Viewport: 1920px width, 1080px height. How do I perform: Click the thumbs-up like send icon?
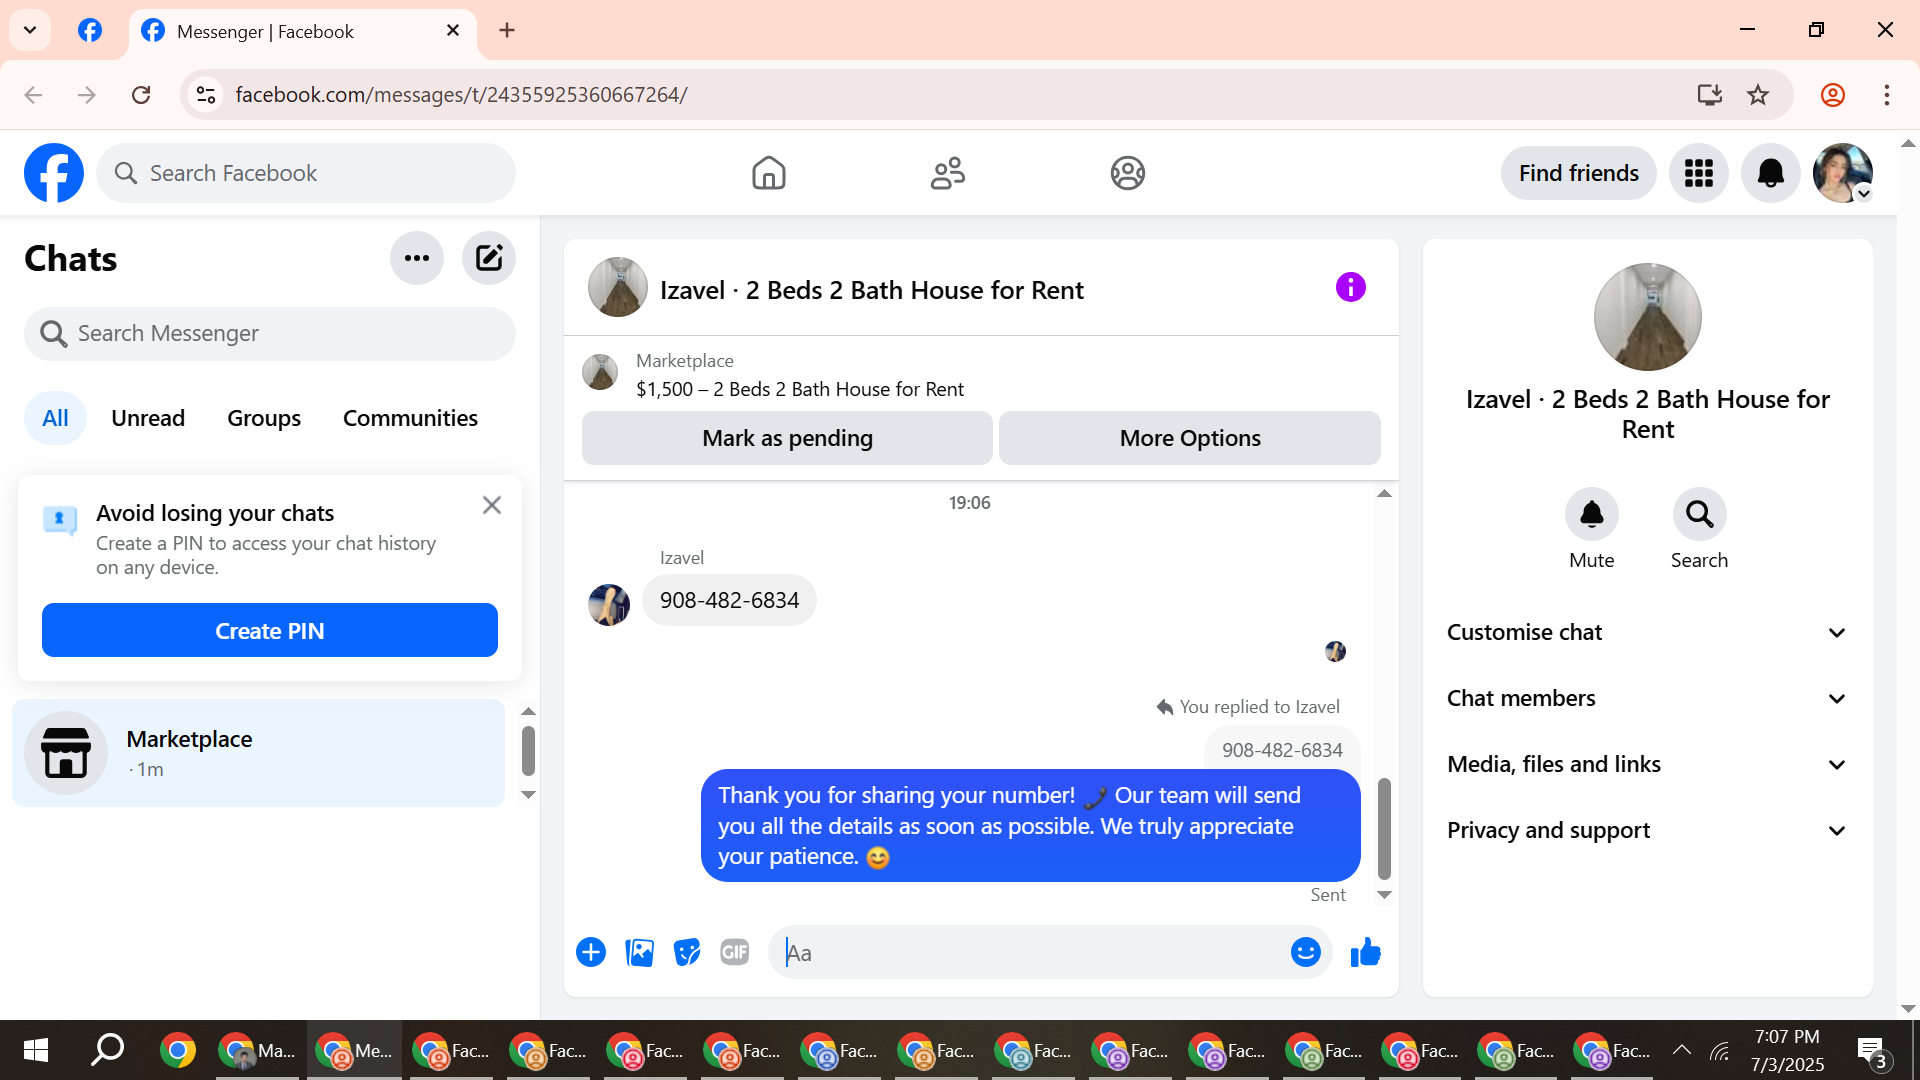[1365, 952]
